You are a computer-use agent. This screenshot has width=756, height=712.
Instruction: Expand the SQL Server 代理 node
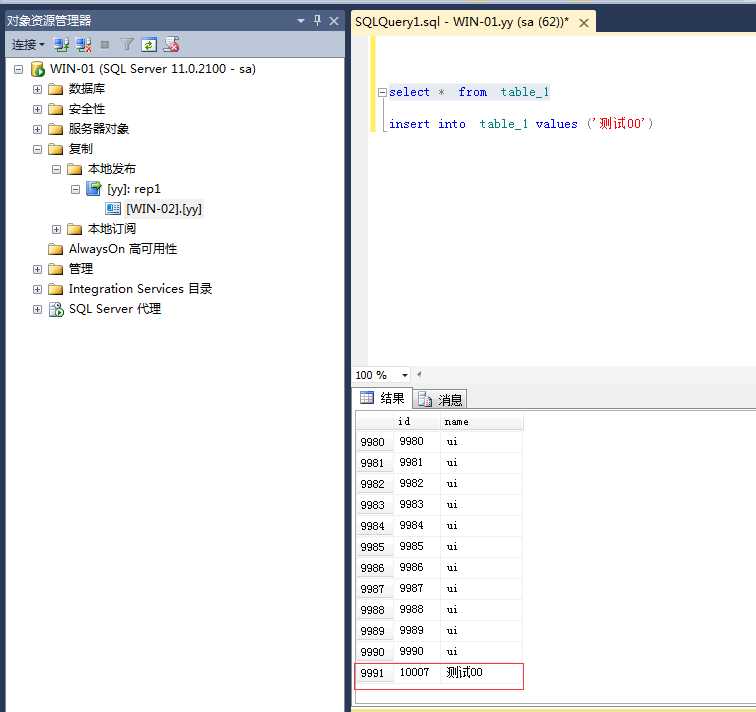point(37,309)
